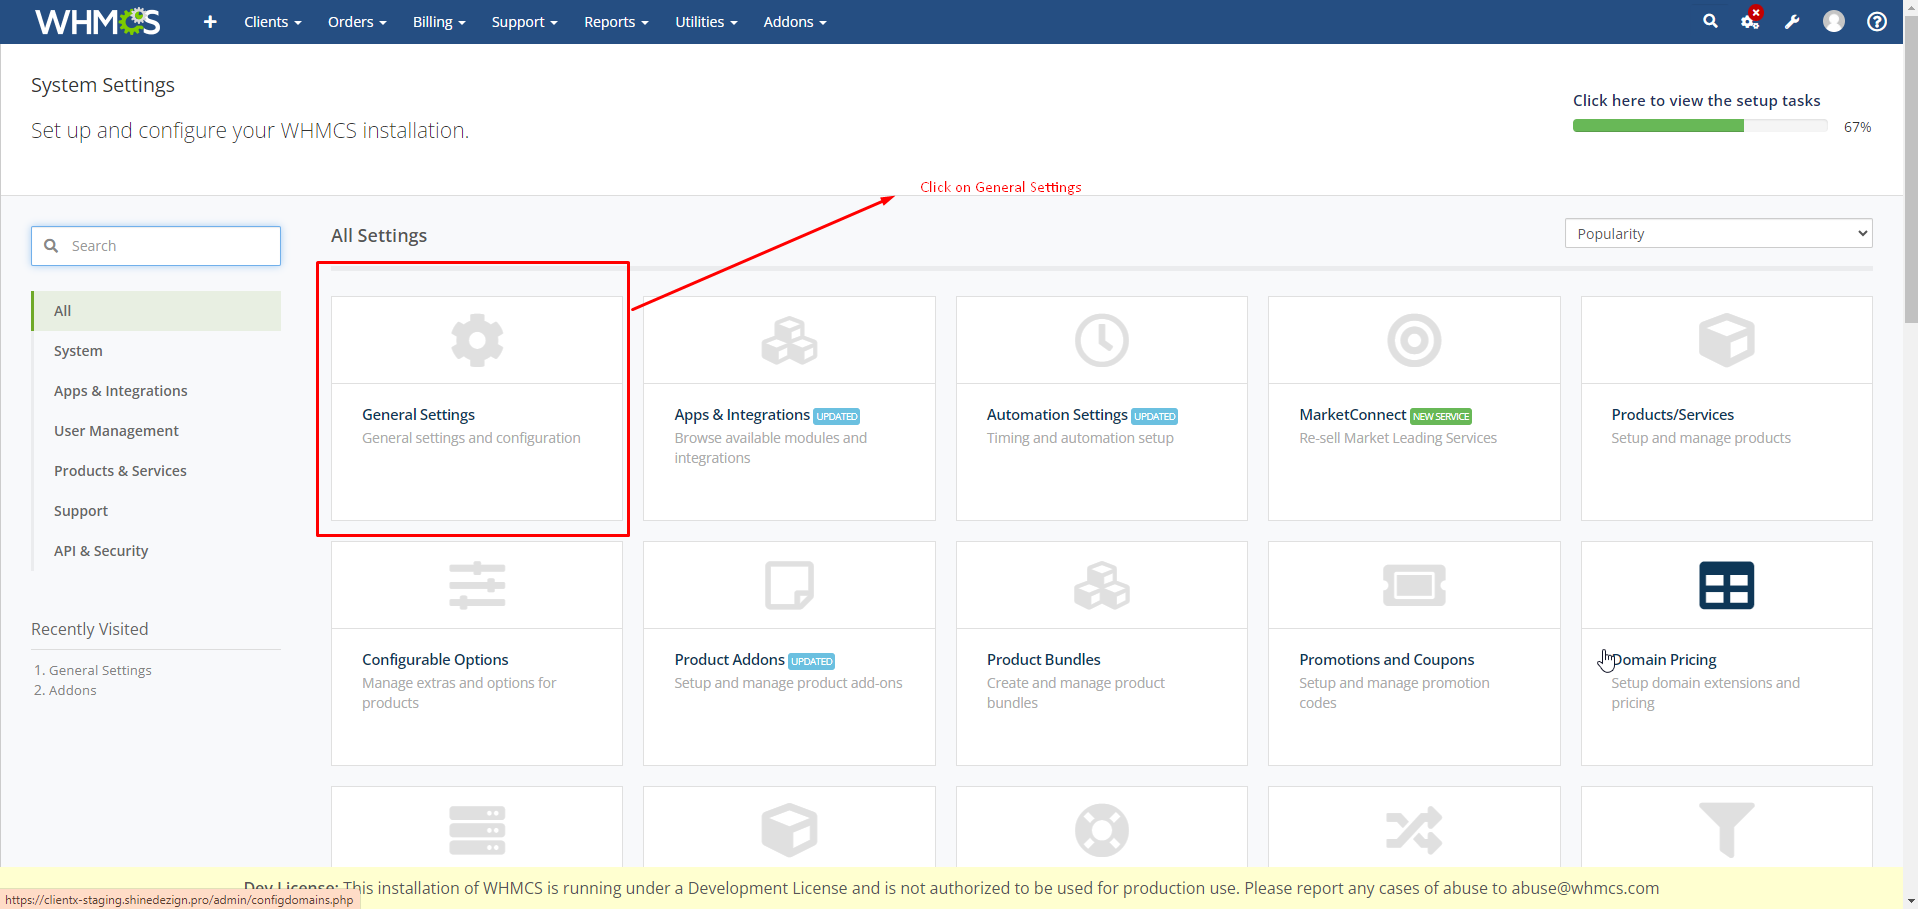Image resolution: width=1918 pixels, height=909 pixels.
Task: Click the plus quick-add icon
Action: 210,22
